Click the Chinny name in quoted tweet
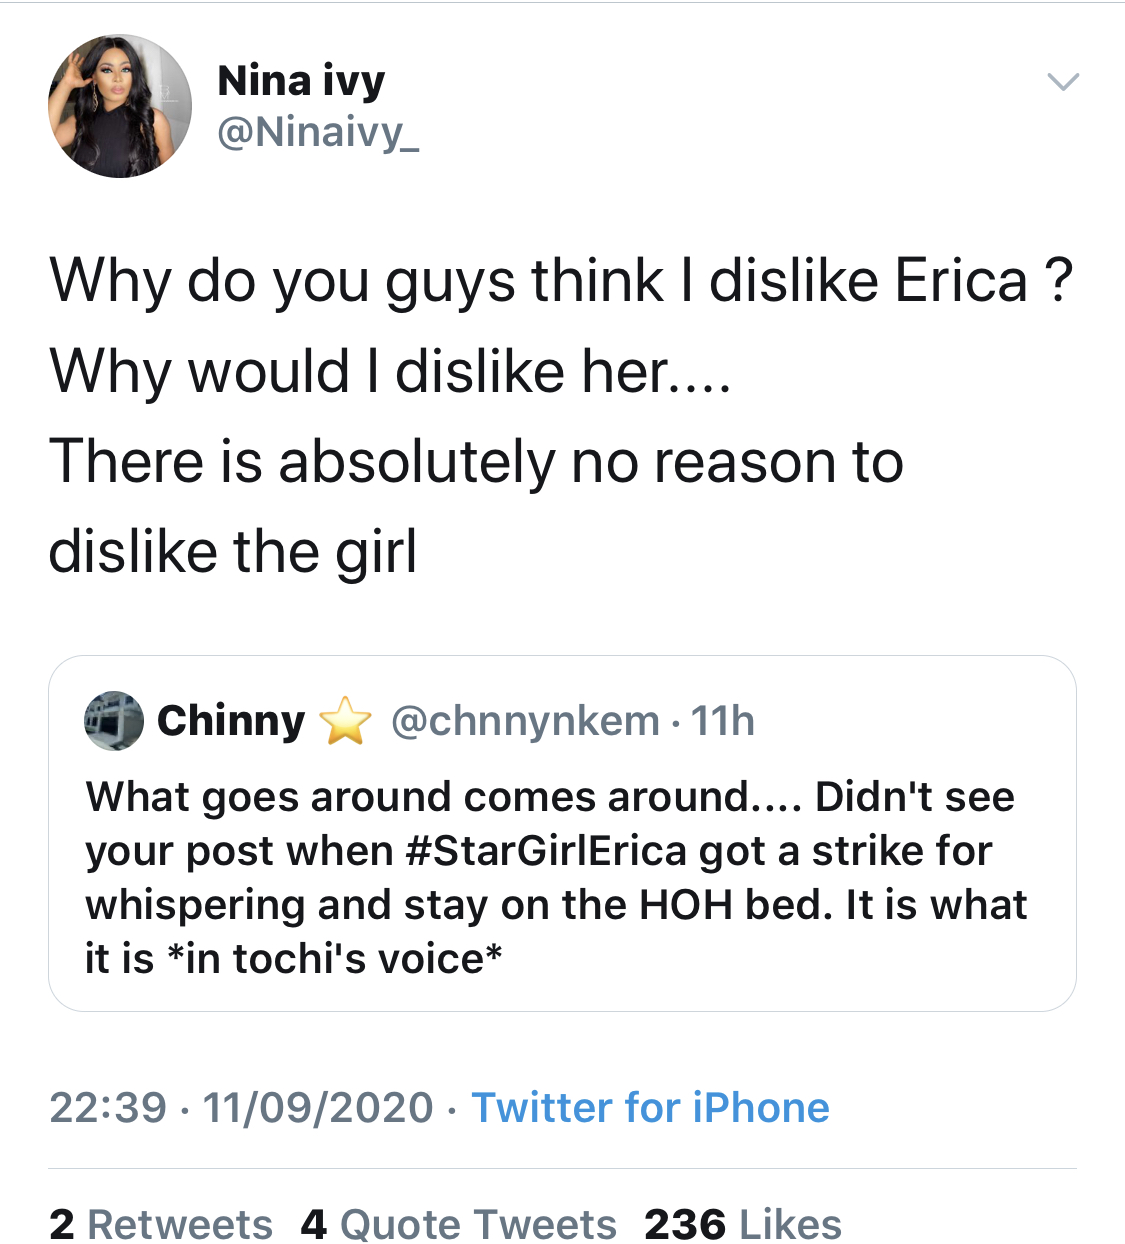Image resolution: width=1125 pixels, height=1244 pixels. [x=231, y=720]
